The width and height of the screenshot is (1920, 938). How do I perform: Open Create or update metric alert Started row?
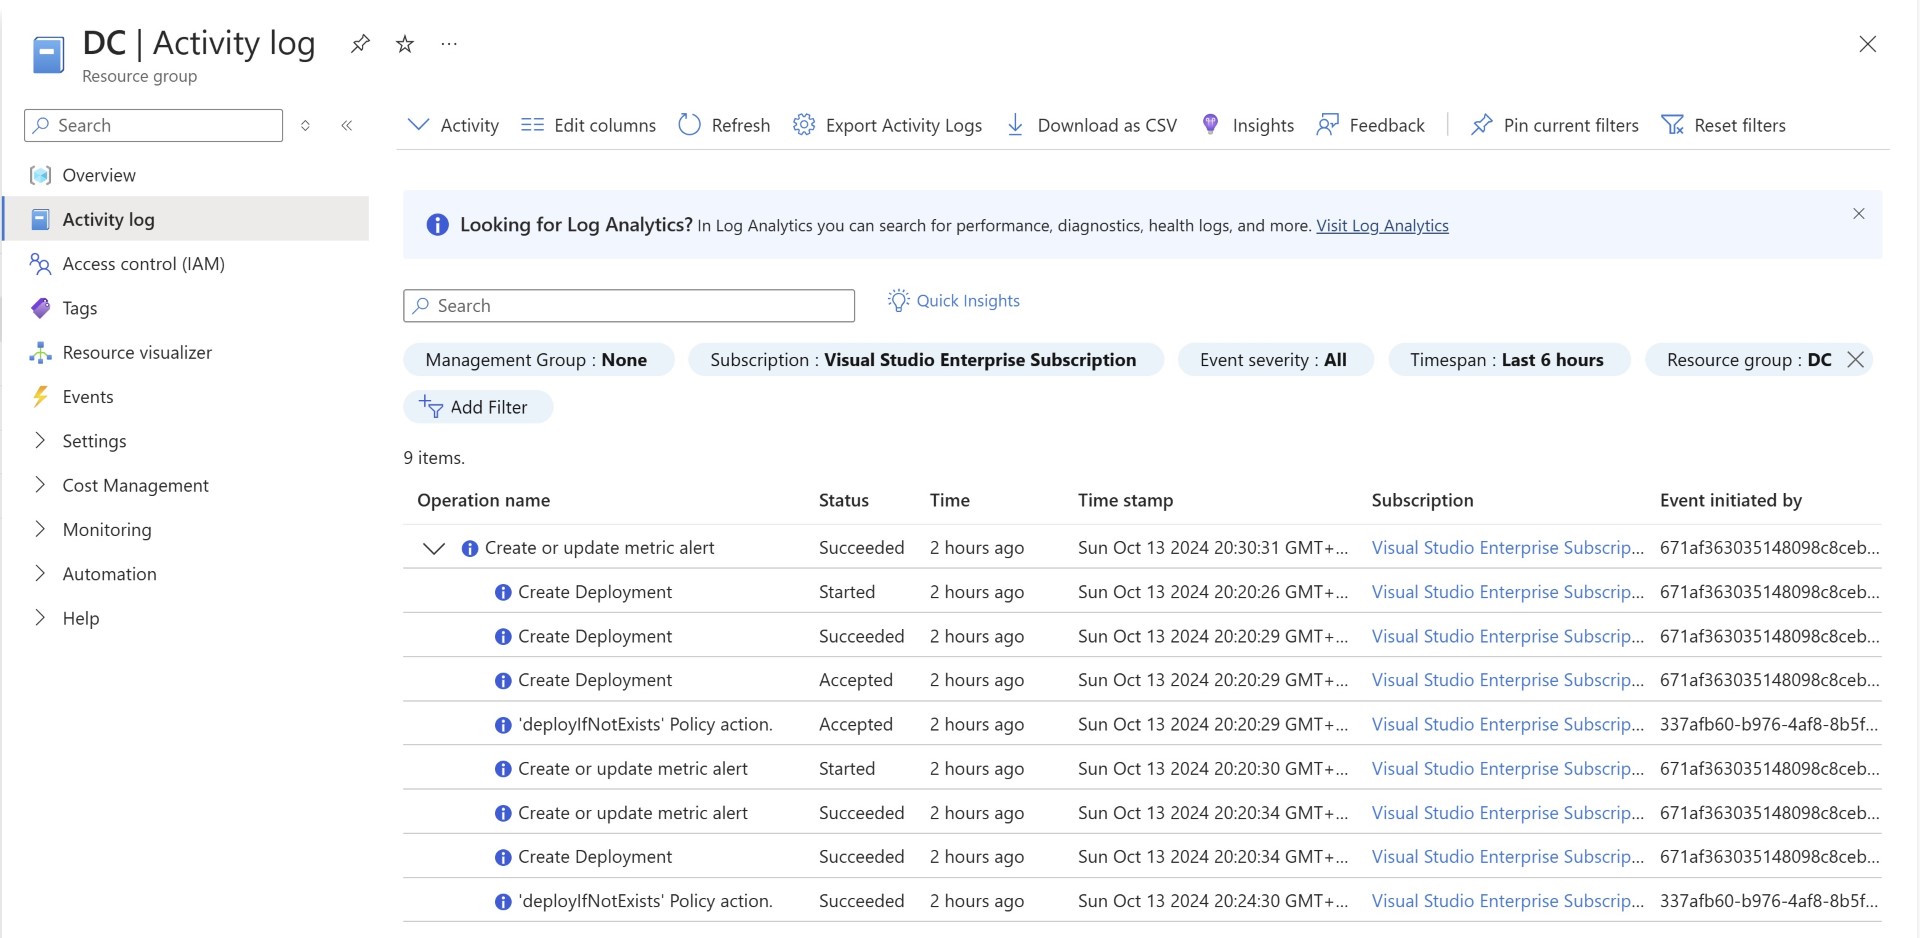(x=633, y=768)
